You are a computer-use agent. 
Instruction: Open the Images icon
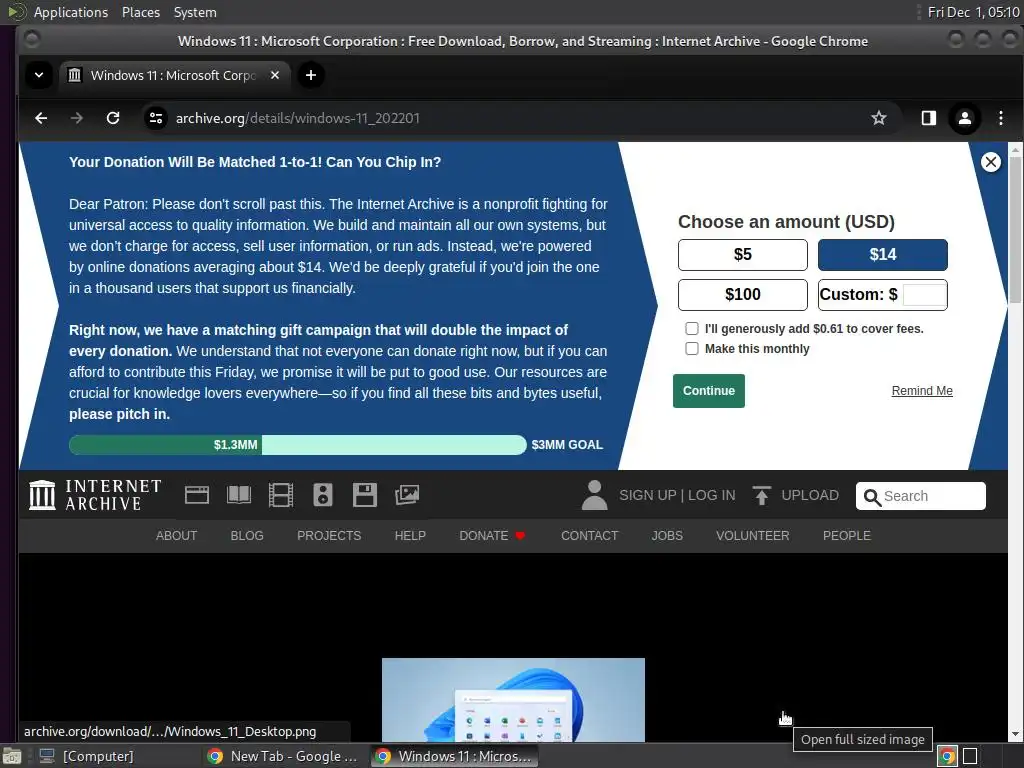pyautogui.click(x=407, y=495)
